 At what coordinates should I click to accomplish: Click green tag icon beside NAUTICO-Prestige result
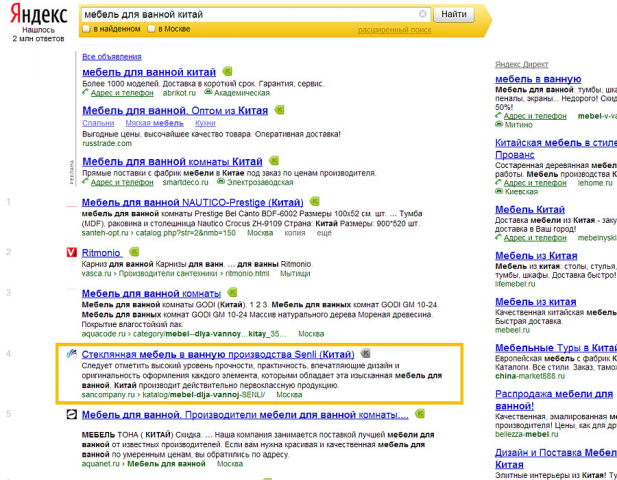(314, 201)
